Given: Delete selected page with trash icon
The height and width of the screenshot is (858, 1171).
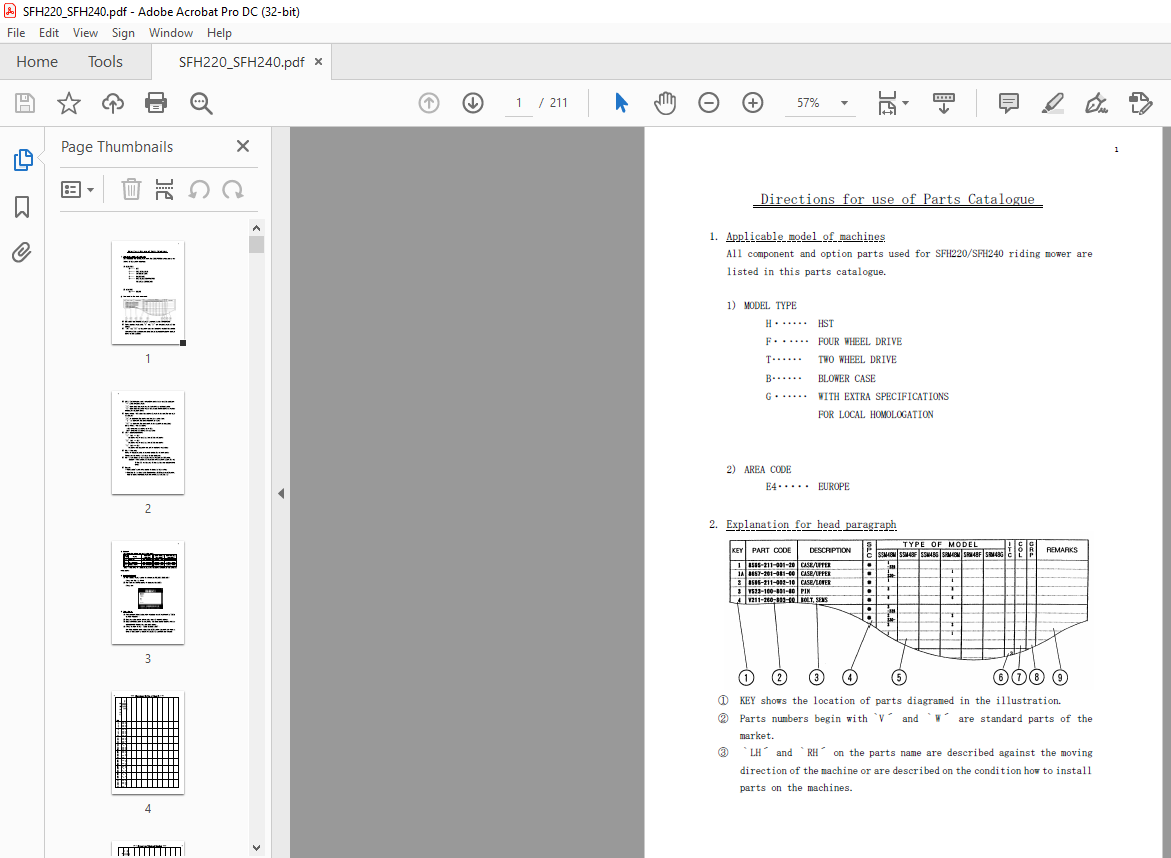Looking at the screenshot, I should pyautogui.click(x=131, y=190).
